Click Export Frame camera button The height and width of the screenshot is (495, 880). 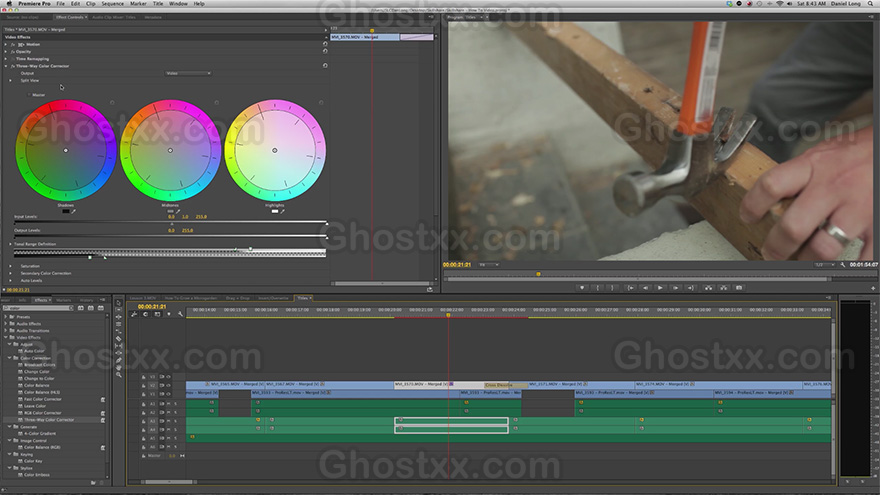(739, 288)
